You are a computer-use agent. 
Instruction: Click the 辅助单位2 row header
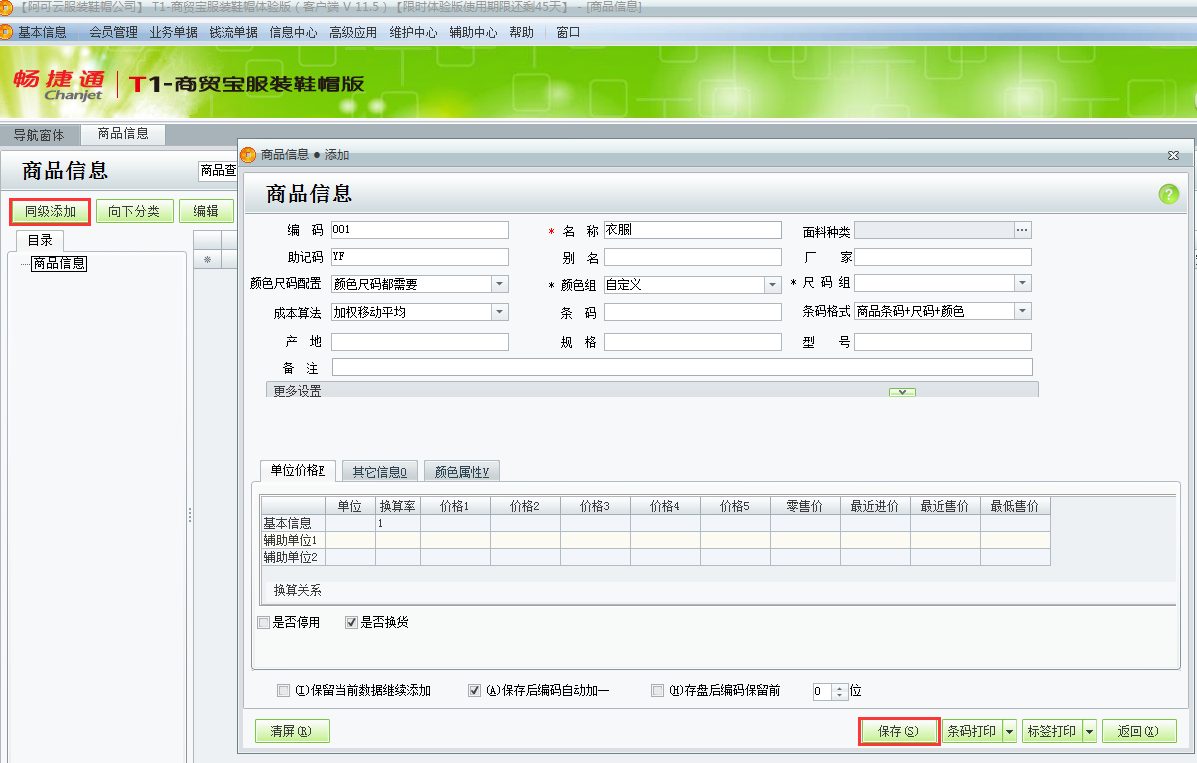pos(293,557)
